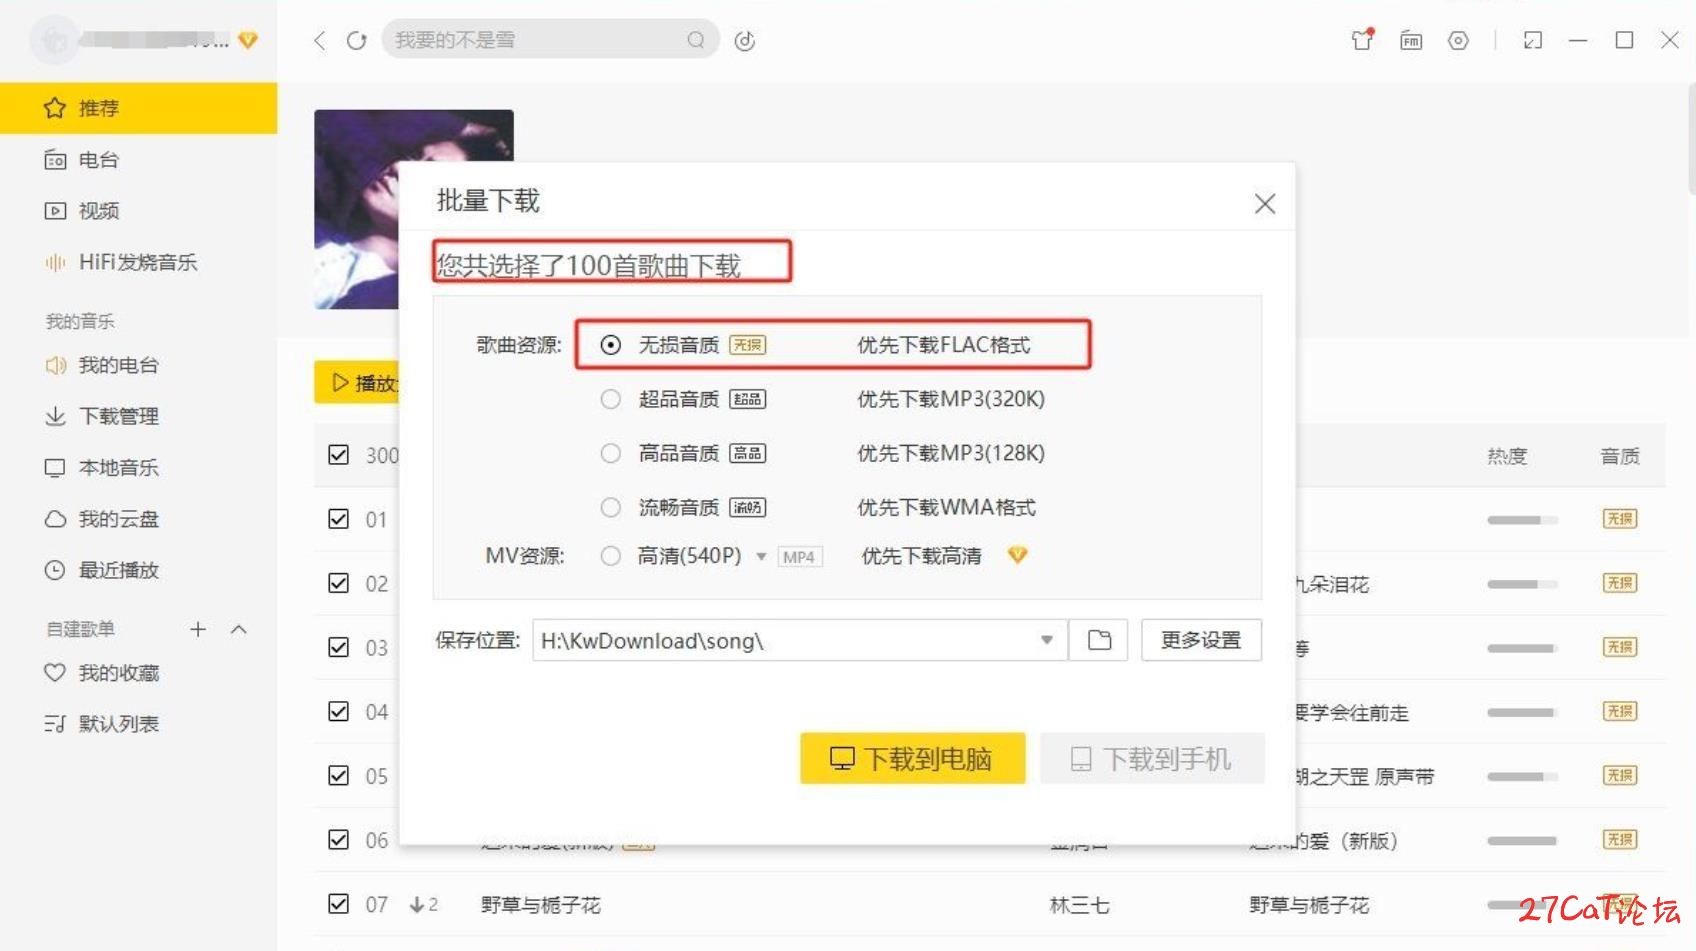
Task: Click the search magnifier icon
Action: 696,40
